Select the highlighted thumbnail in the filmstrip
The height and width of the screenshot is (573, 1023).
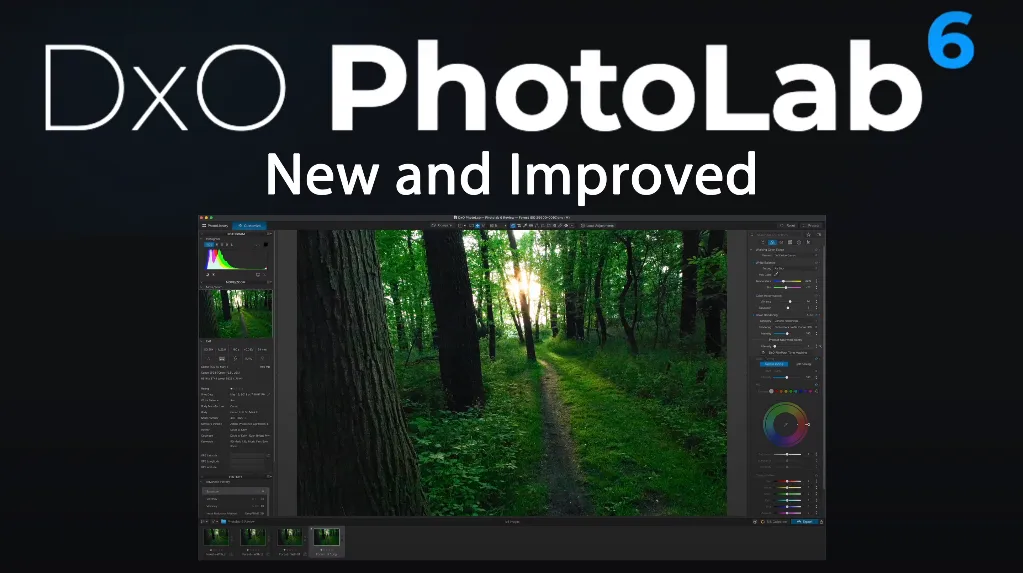click(x=326, y=538)
